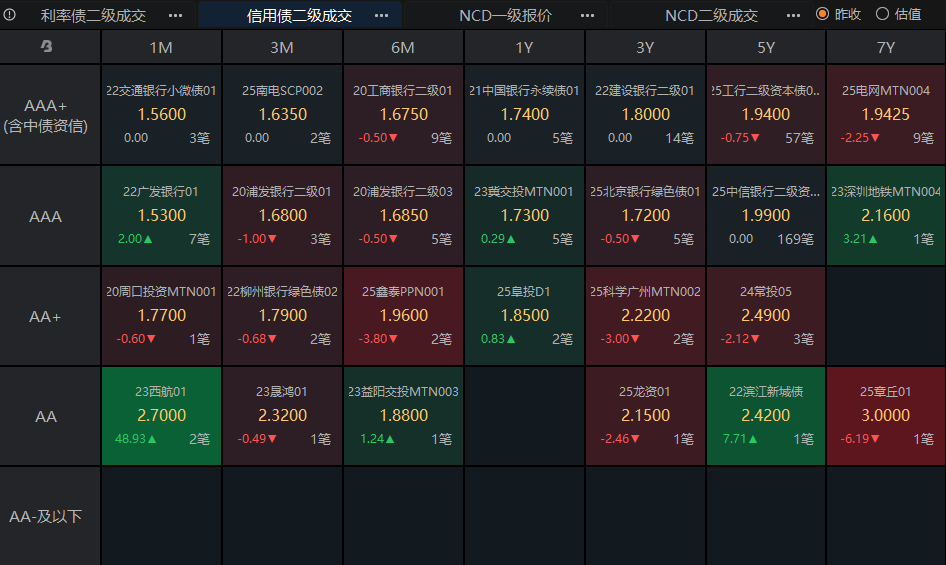Open more options beside 信用债二级成交
The width and height of the screenshot is (946, 565).
pos(381,16)
